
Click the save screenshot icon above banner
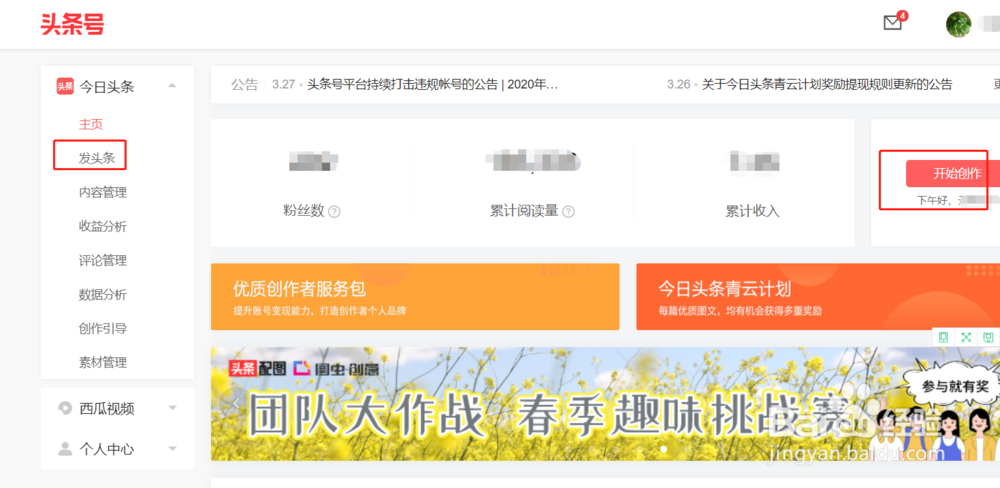[989, 337]
